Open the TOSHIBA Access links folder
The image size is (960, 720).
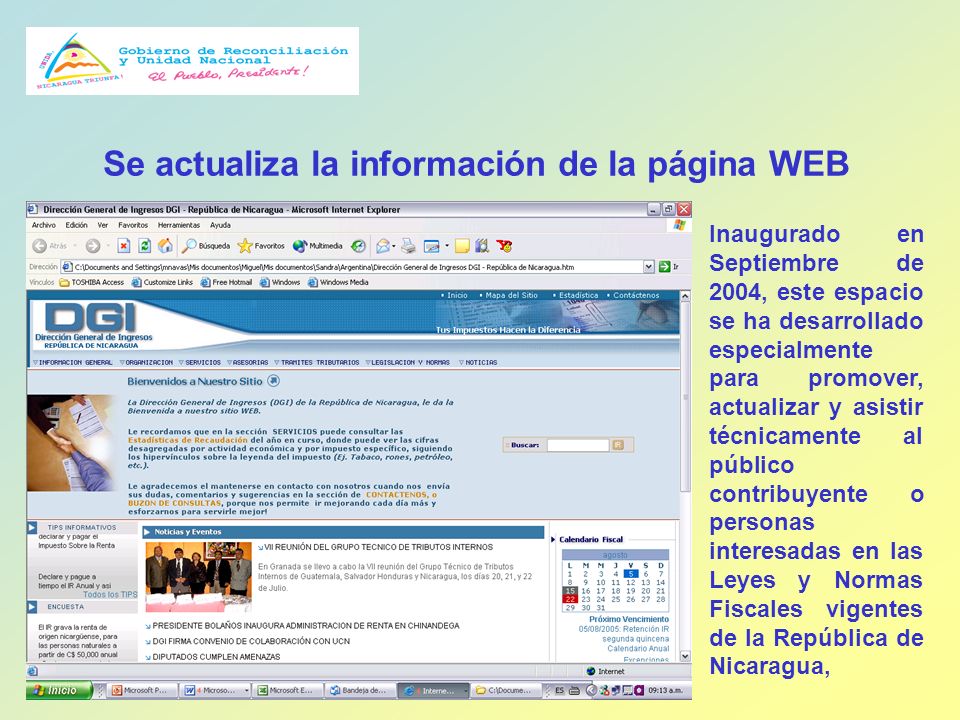(x=92, y=282)
